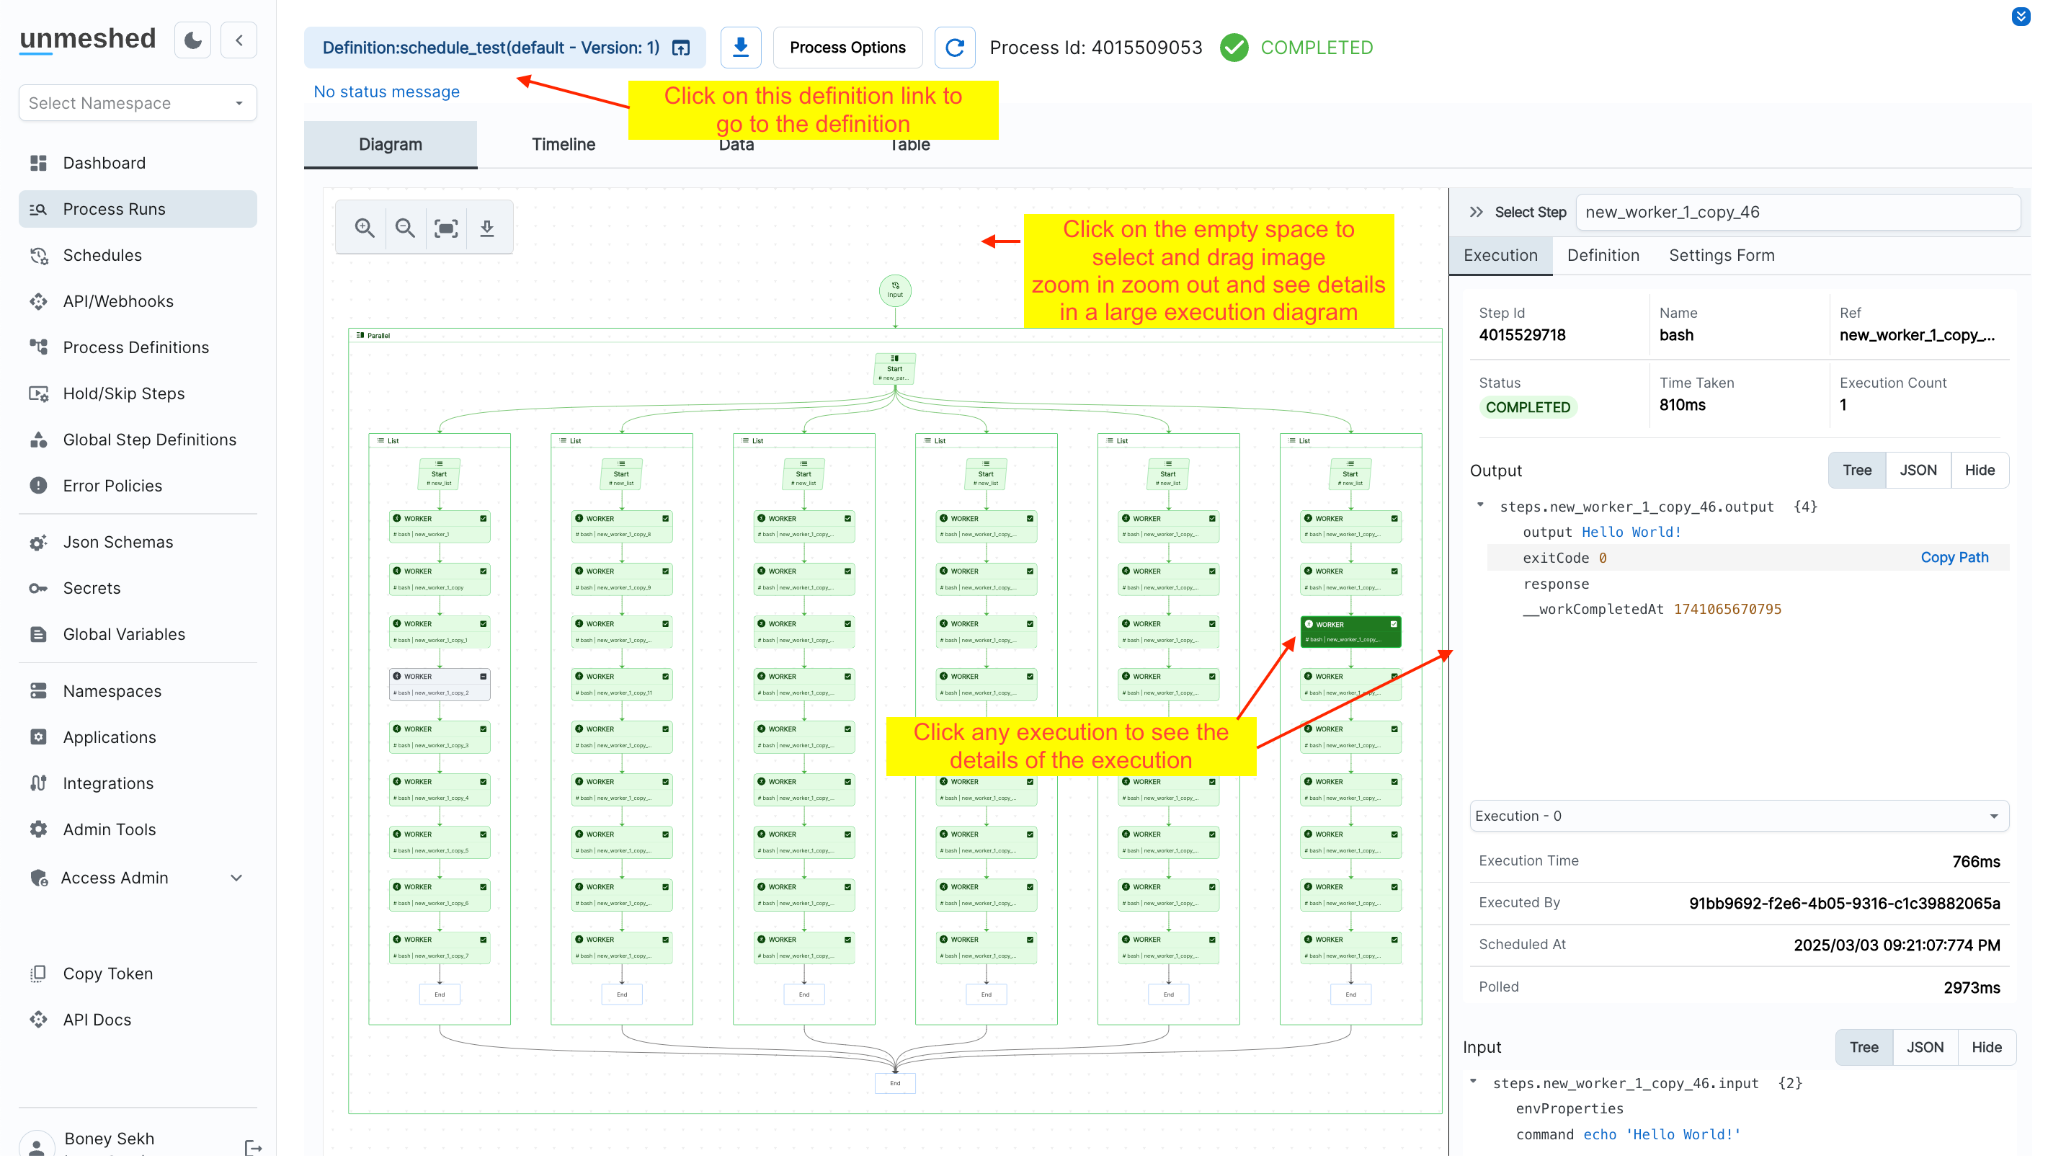Switch to the Definition tab in step panel

[x=1604, y=255]
